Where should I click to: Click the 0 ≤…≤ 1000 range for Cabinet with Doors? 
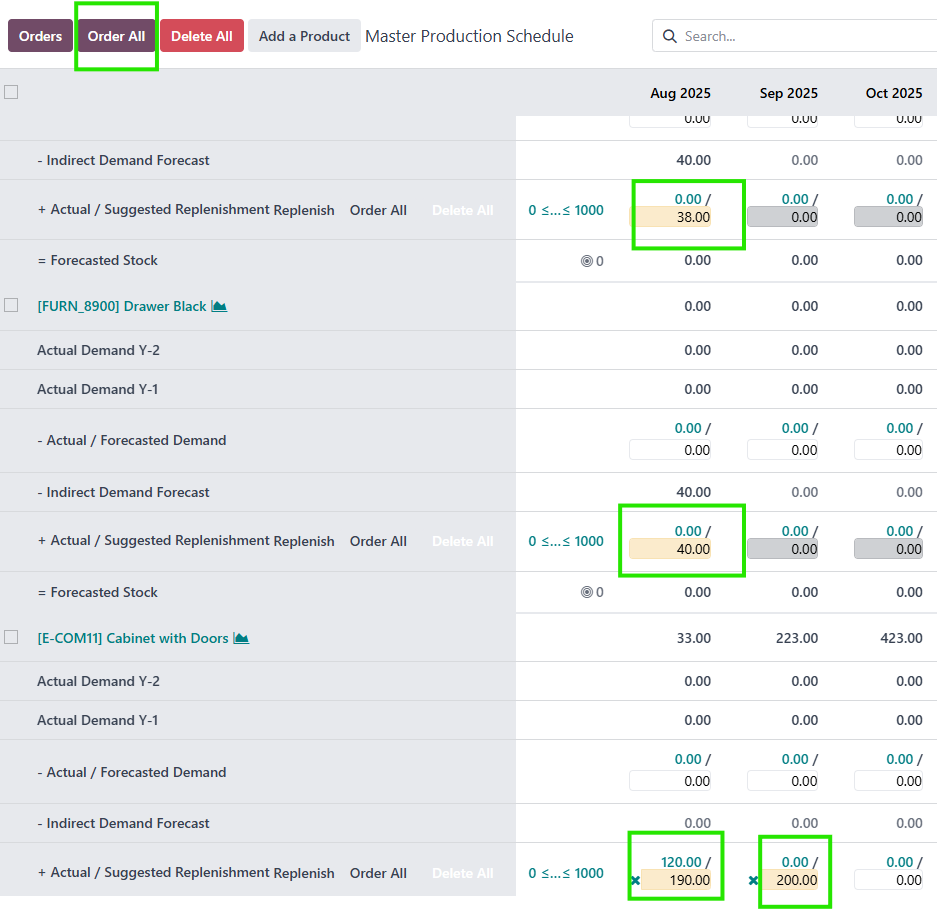point(566,873)
